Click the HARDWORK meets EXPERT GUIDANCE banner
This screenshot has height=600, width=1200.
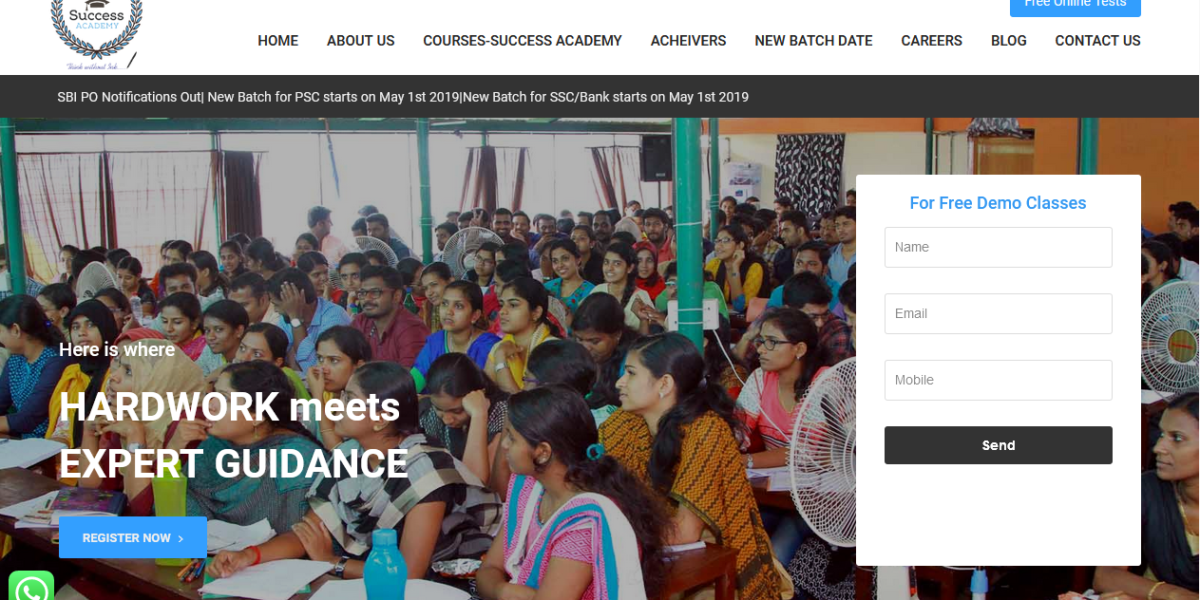click(233, 435)
